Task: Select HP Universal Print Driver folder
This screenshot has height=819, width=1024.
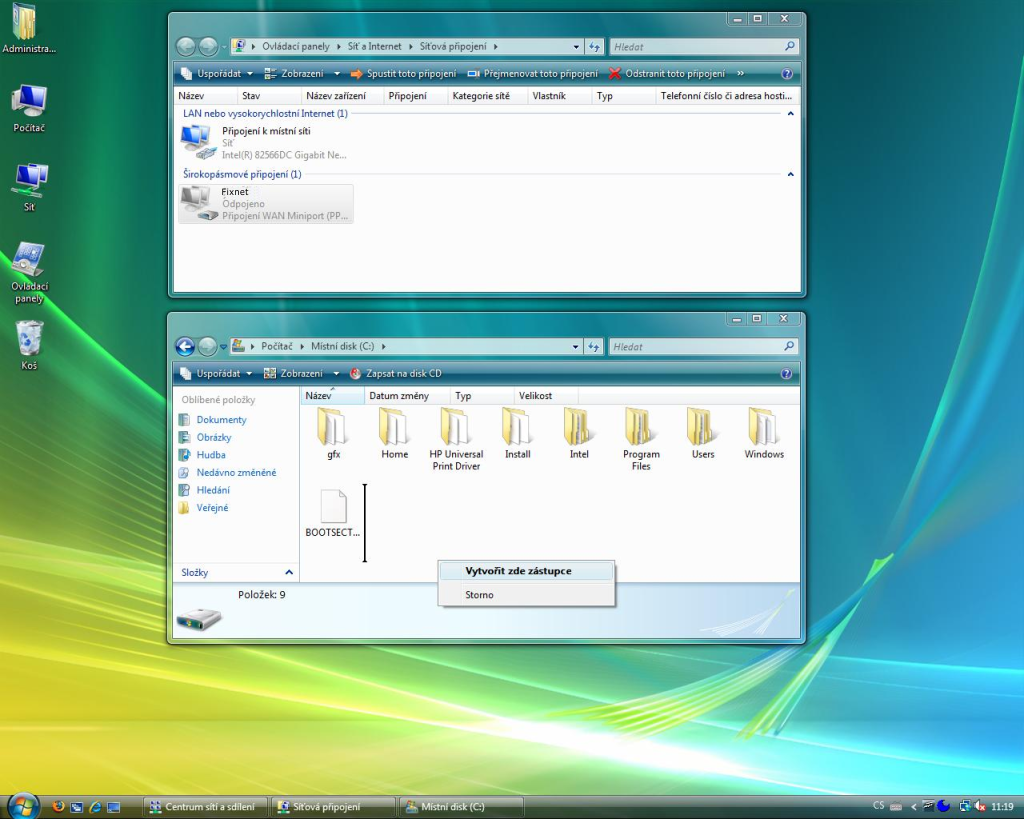Action: pos(456,438)
